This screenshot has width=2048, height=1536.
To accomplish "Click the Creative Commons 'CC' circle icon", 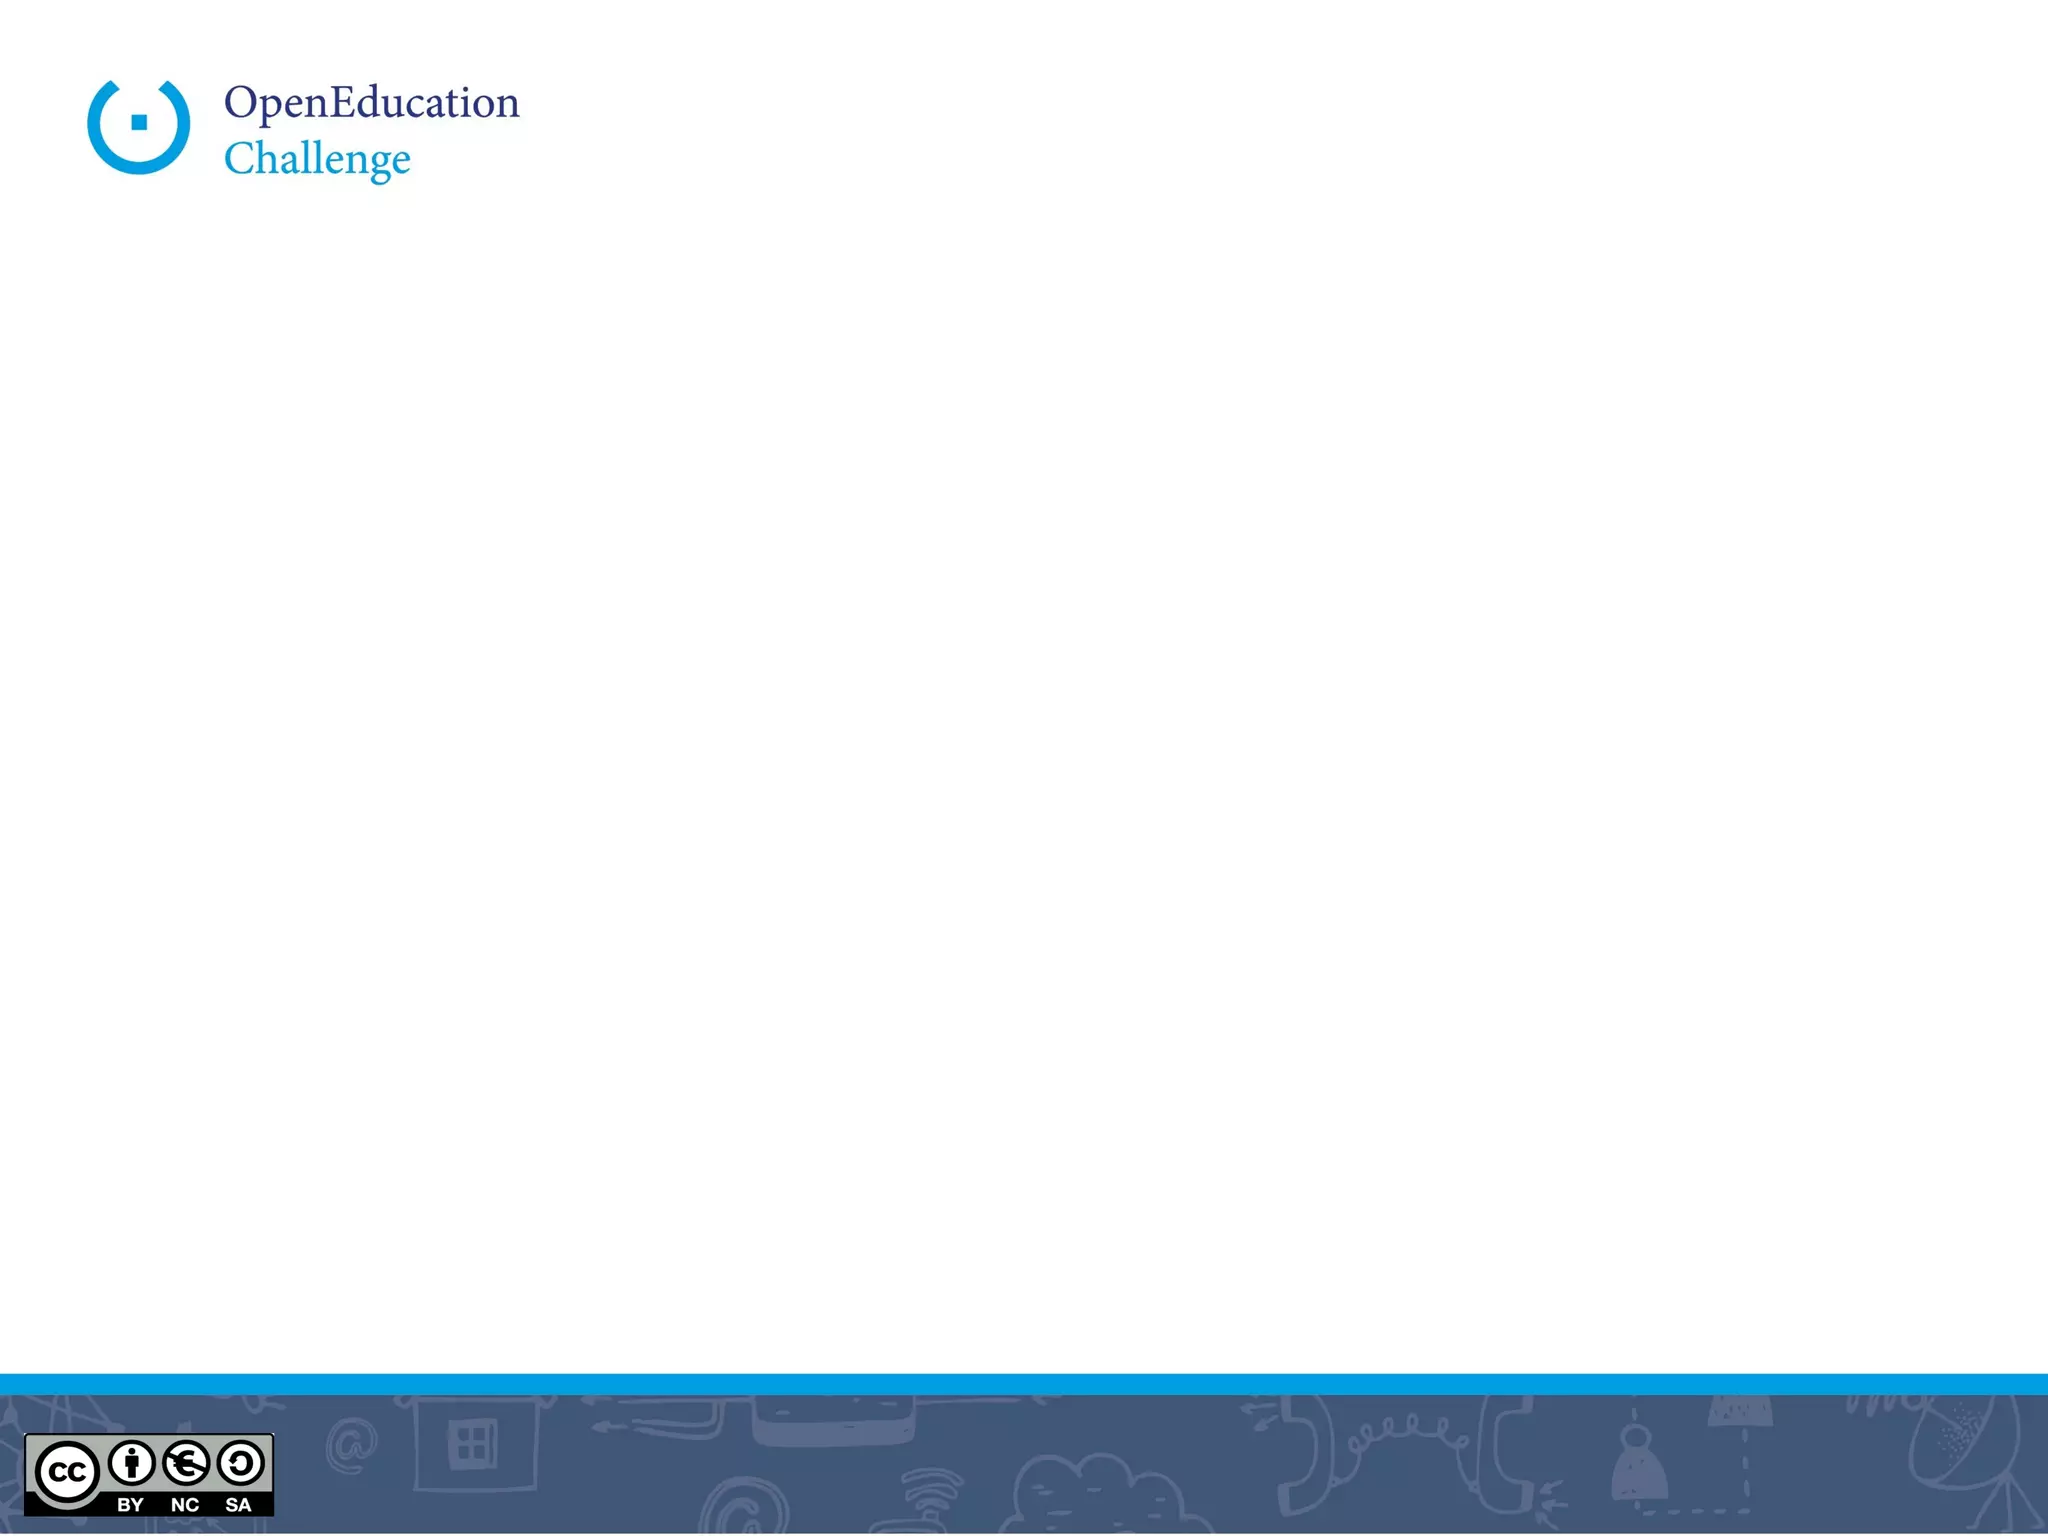I will click(66, 1472).
